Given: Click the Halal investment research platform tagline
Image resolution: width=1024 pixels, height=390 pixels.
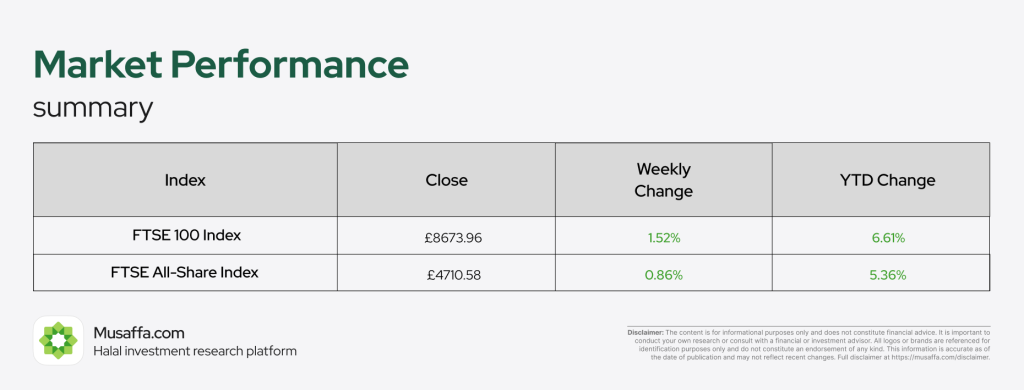Looking at the screenshot, I should [x=195, y=351].
